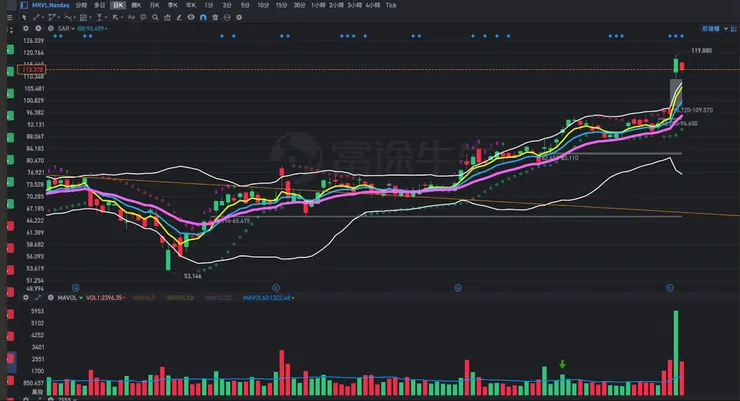Switch to 分時 intraday tab
This screenshot has height=401, width=740.
[x=81, y=5]
